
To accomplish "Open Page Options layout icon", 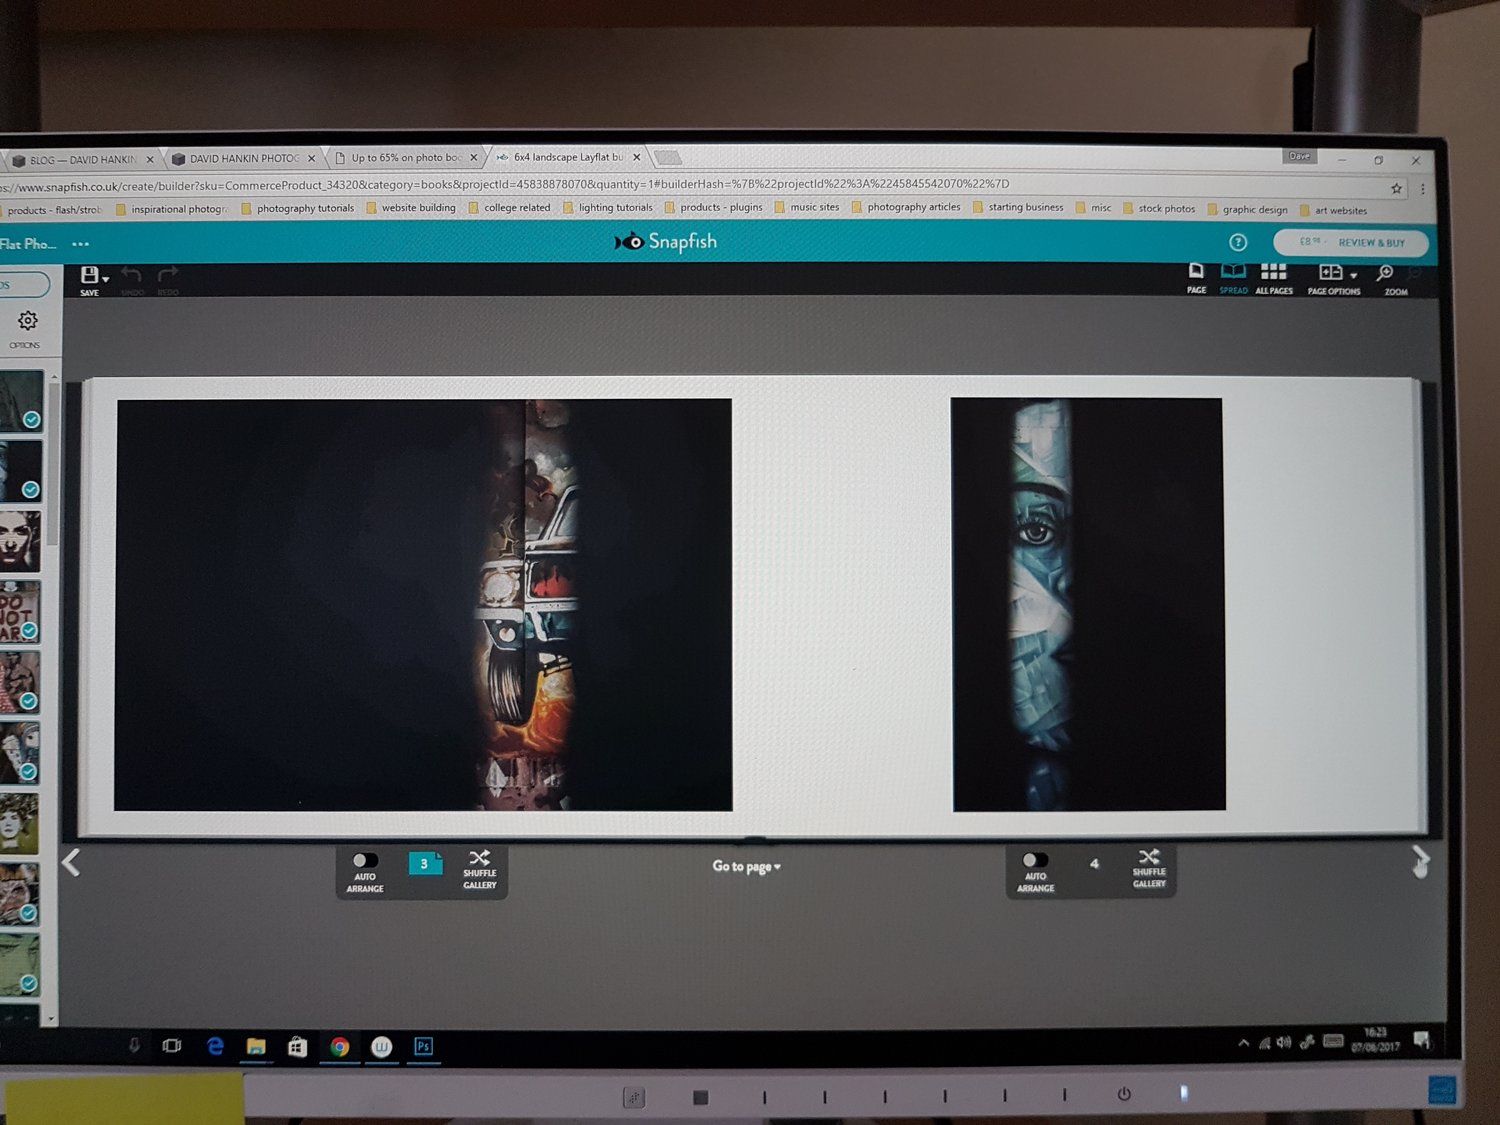I will point(1330,272).
